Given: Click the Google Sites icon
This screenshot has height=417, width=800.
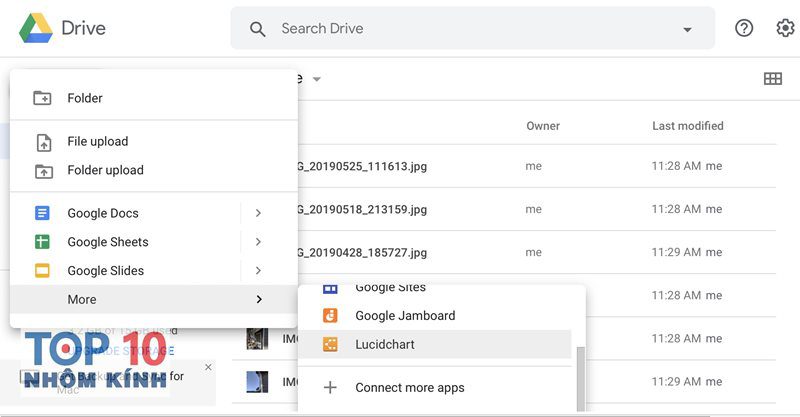Looking at the screenshot, I should [x=330, y=289].
